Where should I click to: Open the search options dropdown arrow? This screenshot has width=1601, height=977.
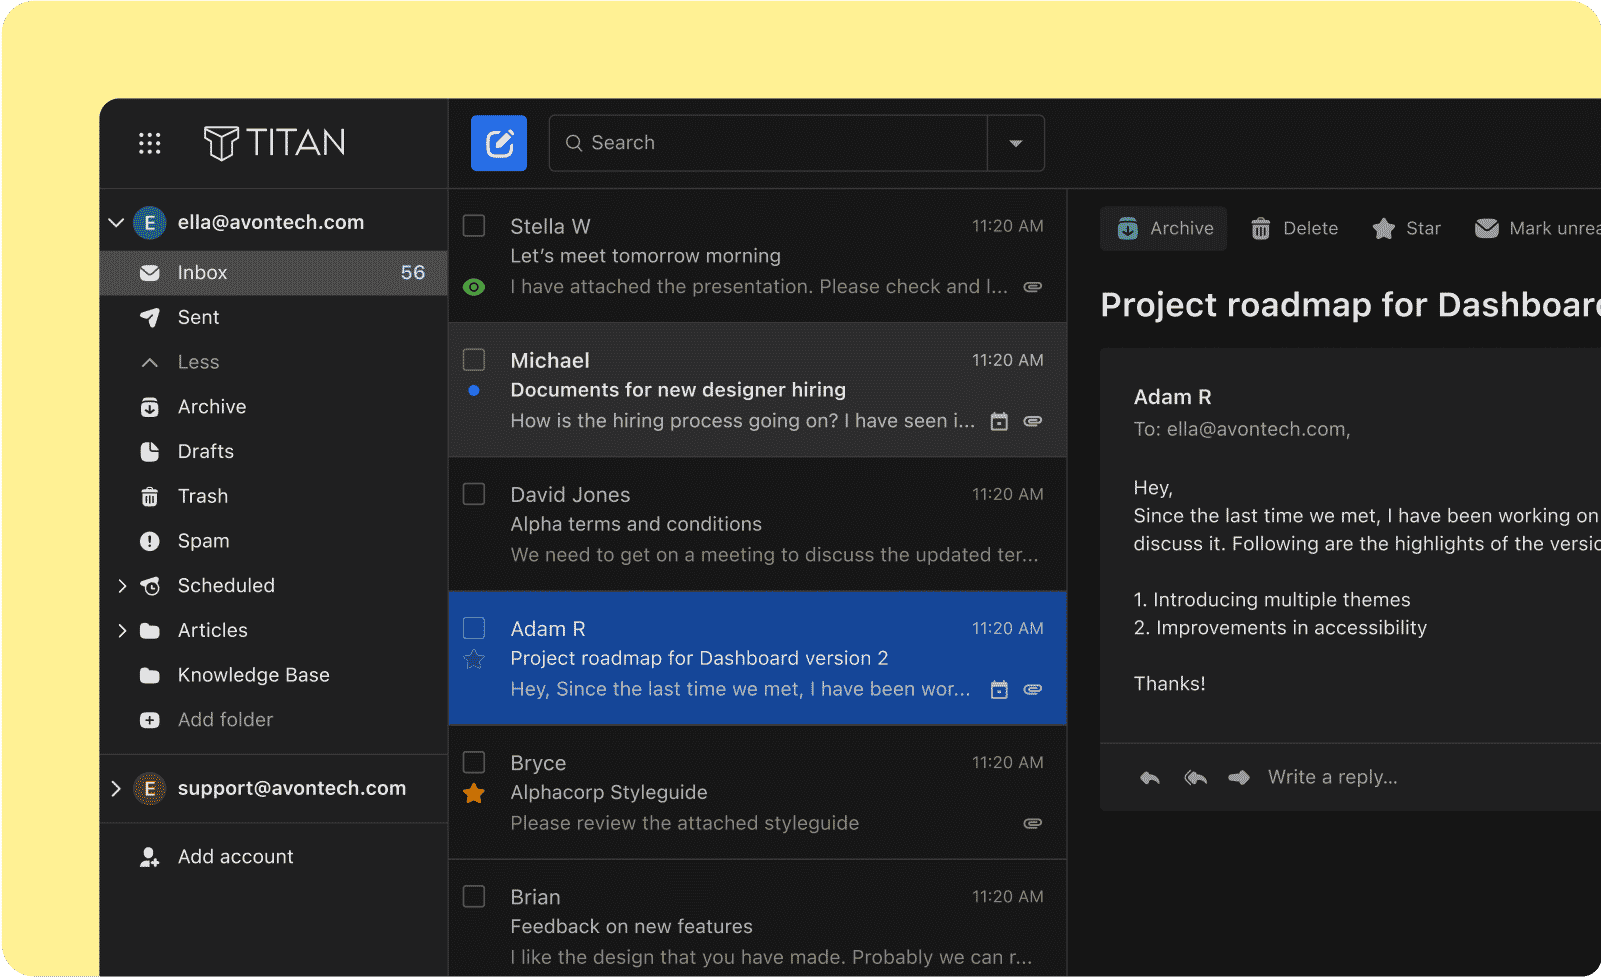point(1015,143)
